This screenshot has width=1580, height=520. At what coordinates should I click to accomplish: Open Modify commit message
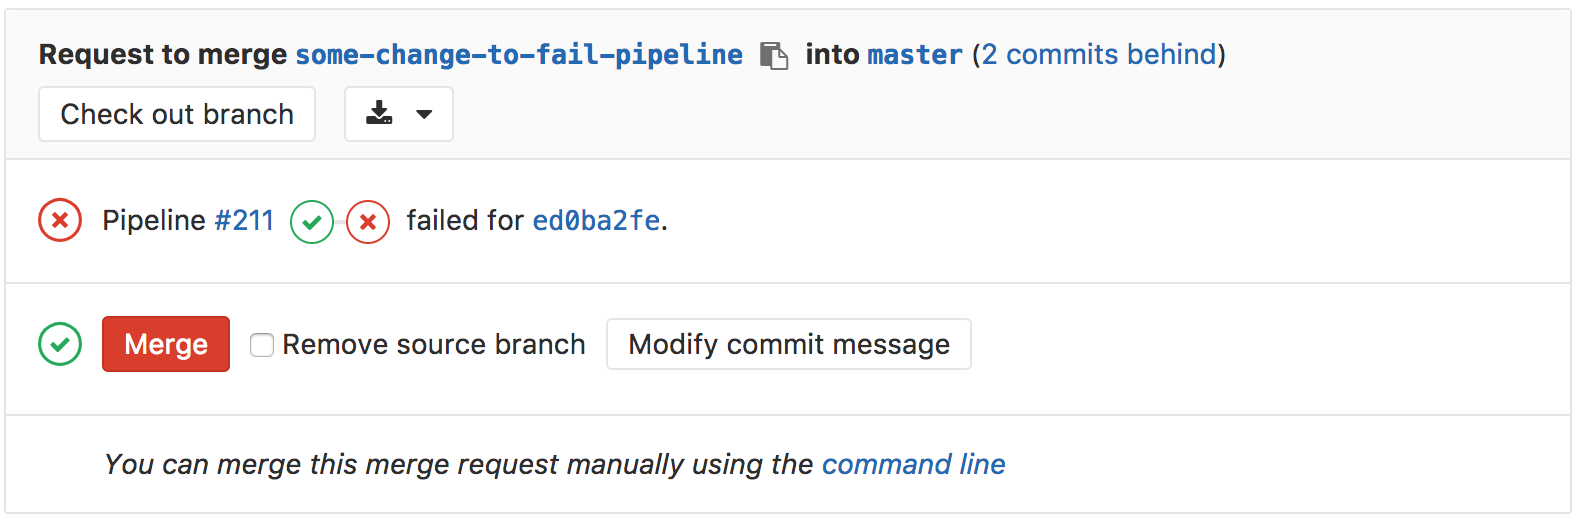pyautogui.click(x=789, y=344)
